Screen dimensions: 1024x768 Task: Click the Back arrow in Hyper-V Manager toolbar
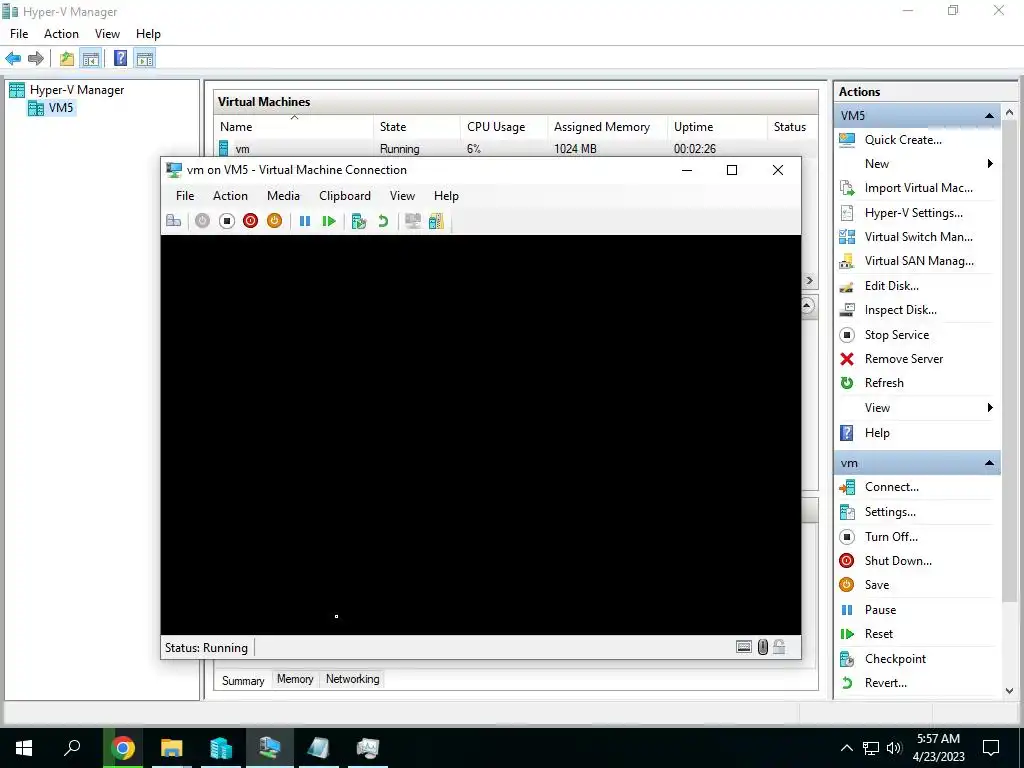(x=13, y=59)
